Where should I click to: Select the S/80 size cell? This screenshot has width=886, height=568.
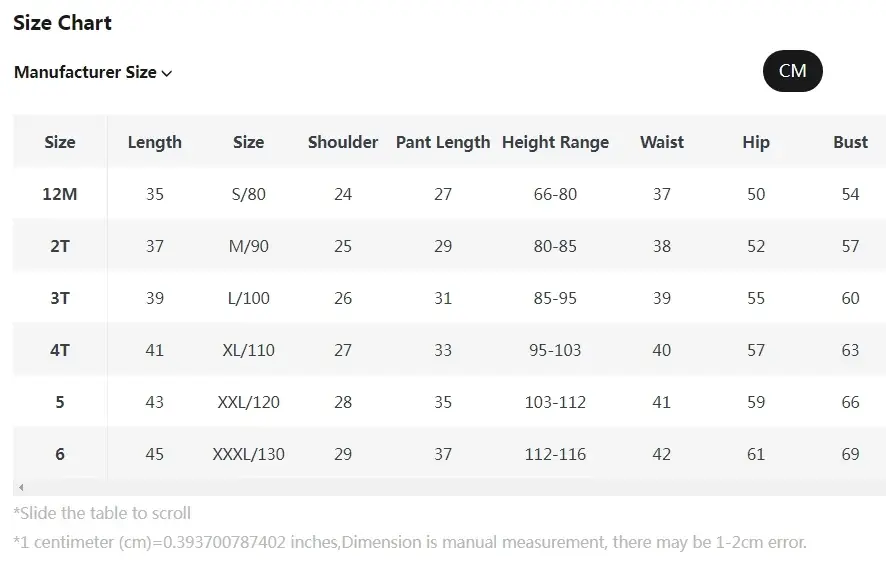pos(248,194)
